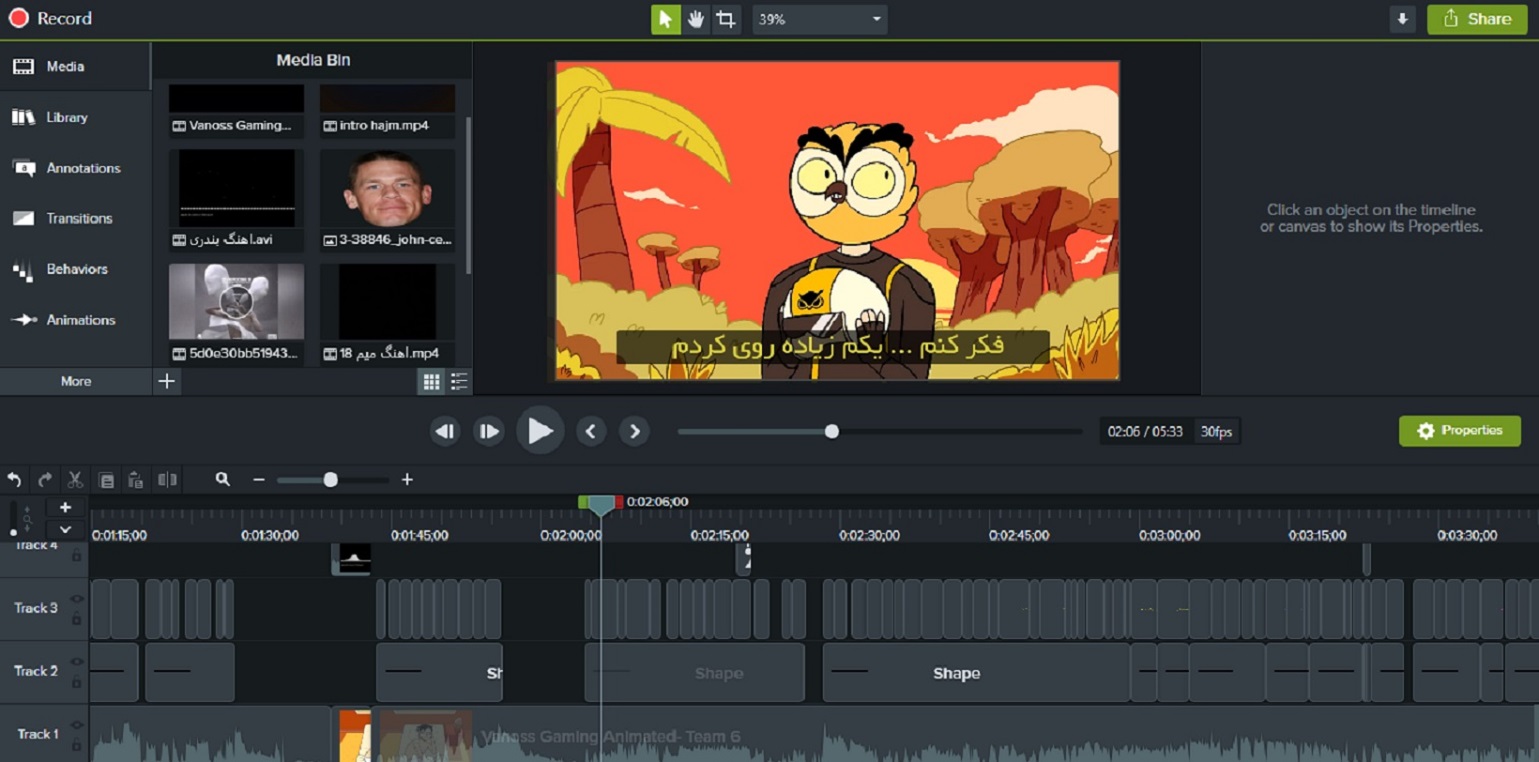Open the Properties panel button
Screen dimensions: 1539x762
pos(1460,431)
